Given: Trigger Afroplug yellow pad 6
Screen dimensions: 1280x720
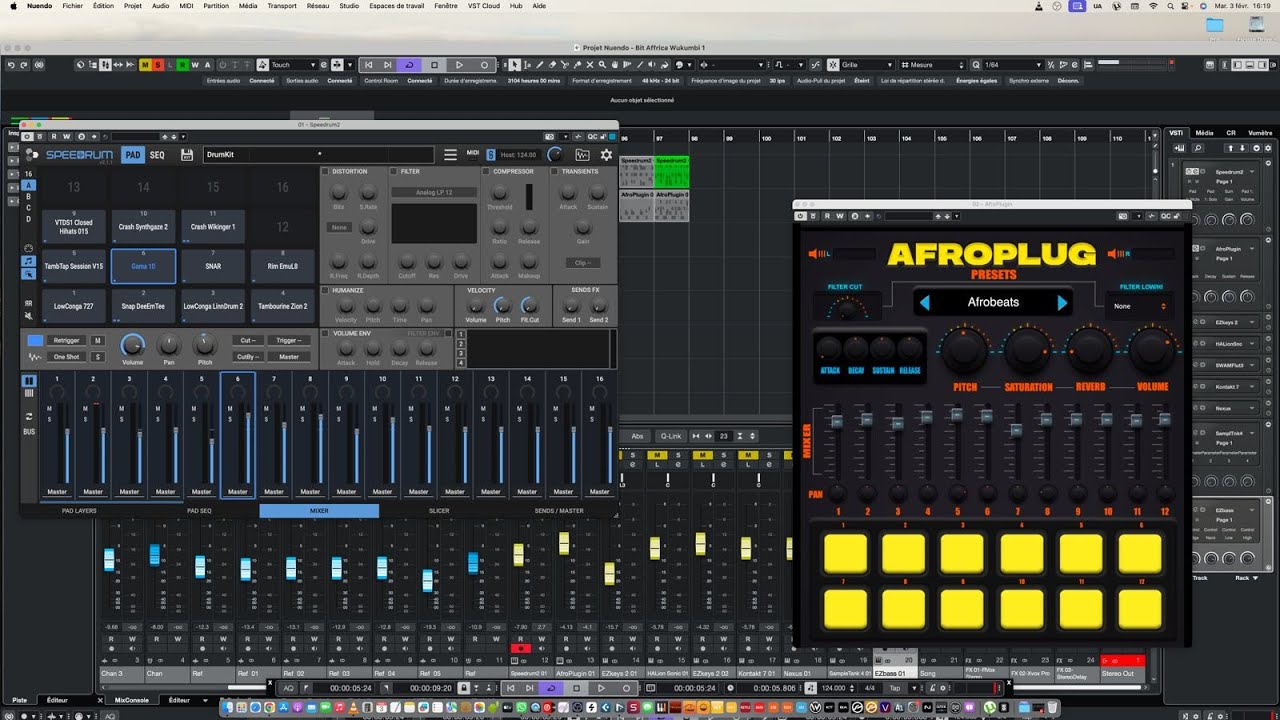Looking at the screenshot, I should [x=1140, y=553].
